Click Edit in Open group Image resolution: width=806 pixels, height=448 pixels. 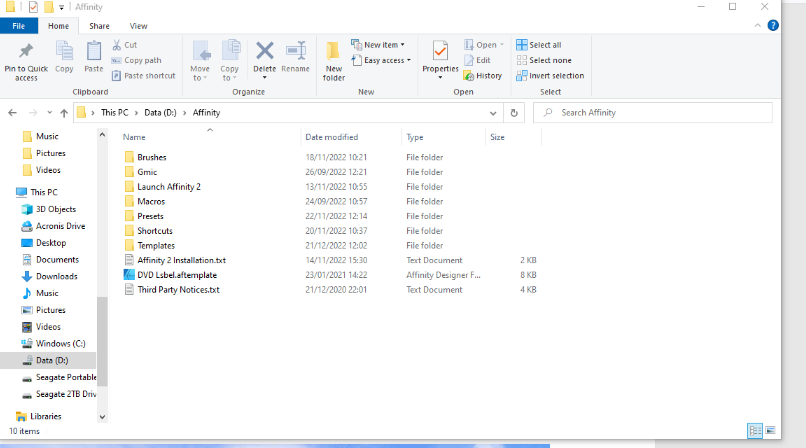point(477,60)
